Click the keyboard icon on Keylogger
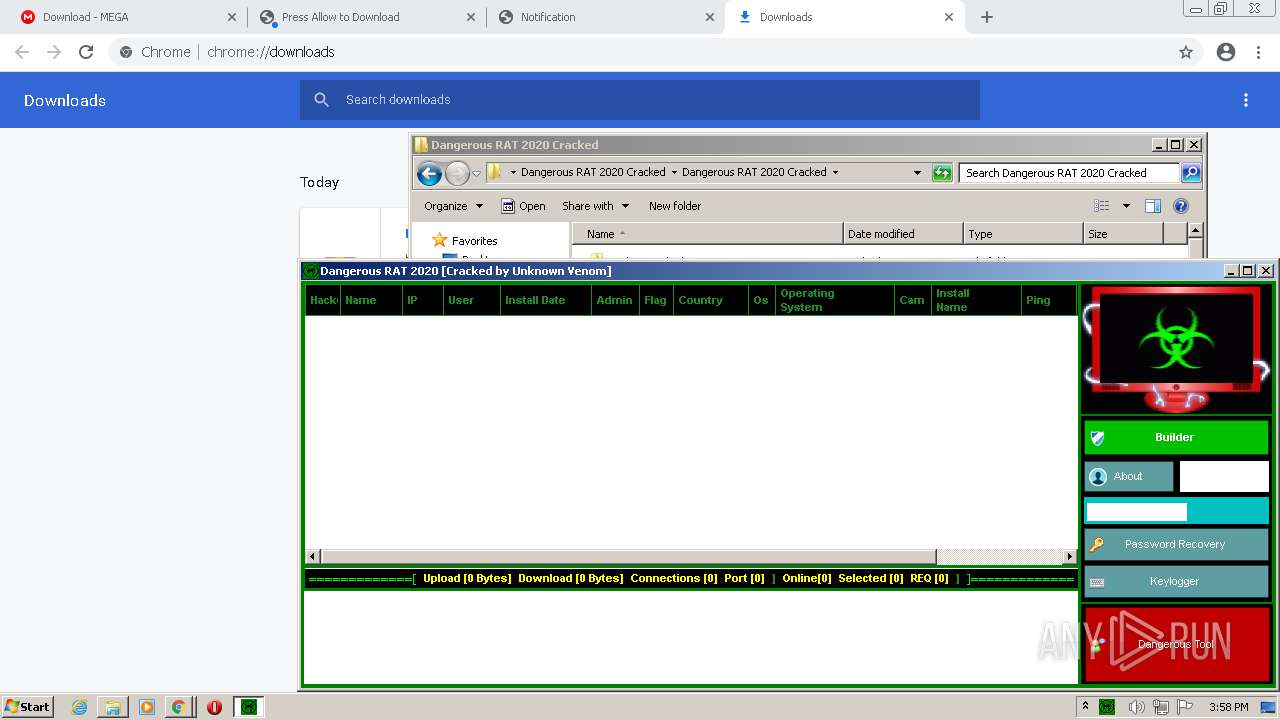 (x=1097, y=582)
